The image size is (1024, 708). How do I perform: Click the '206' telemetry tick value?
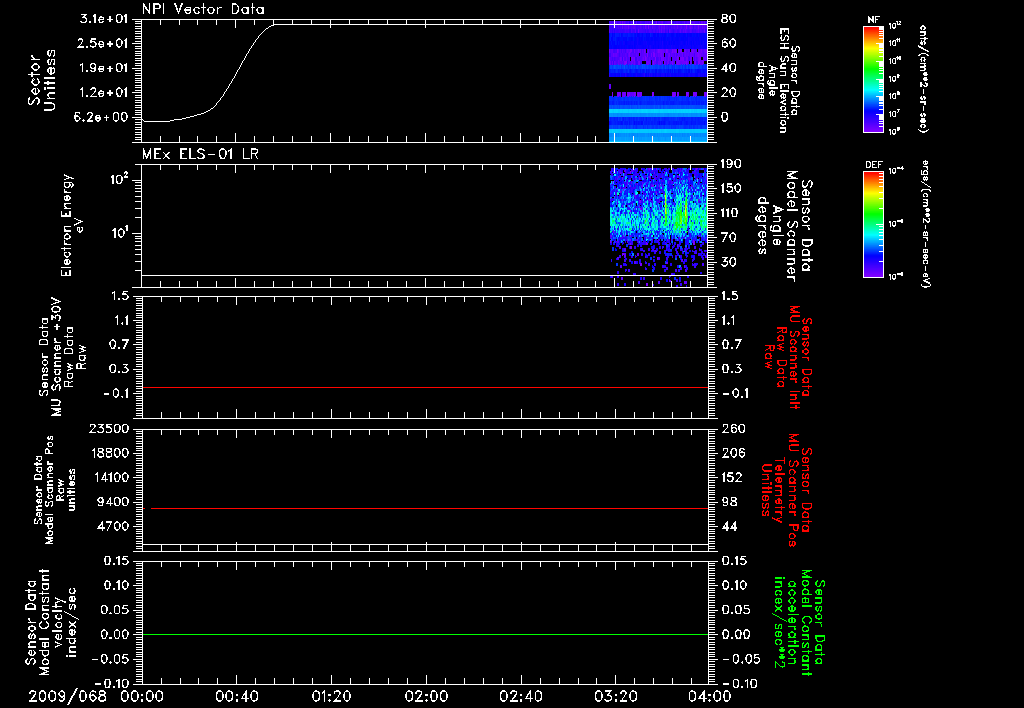click(x=733, y=453)
